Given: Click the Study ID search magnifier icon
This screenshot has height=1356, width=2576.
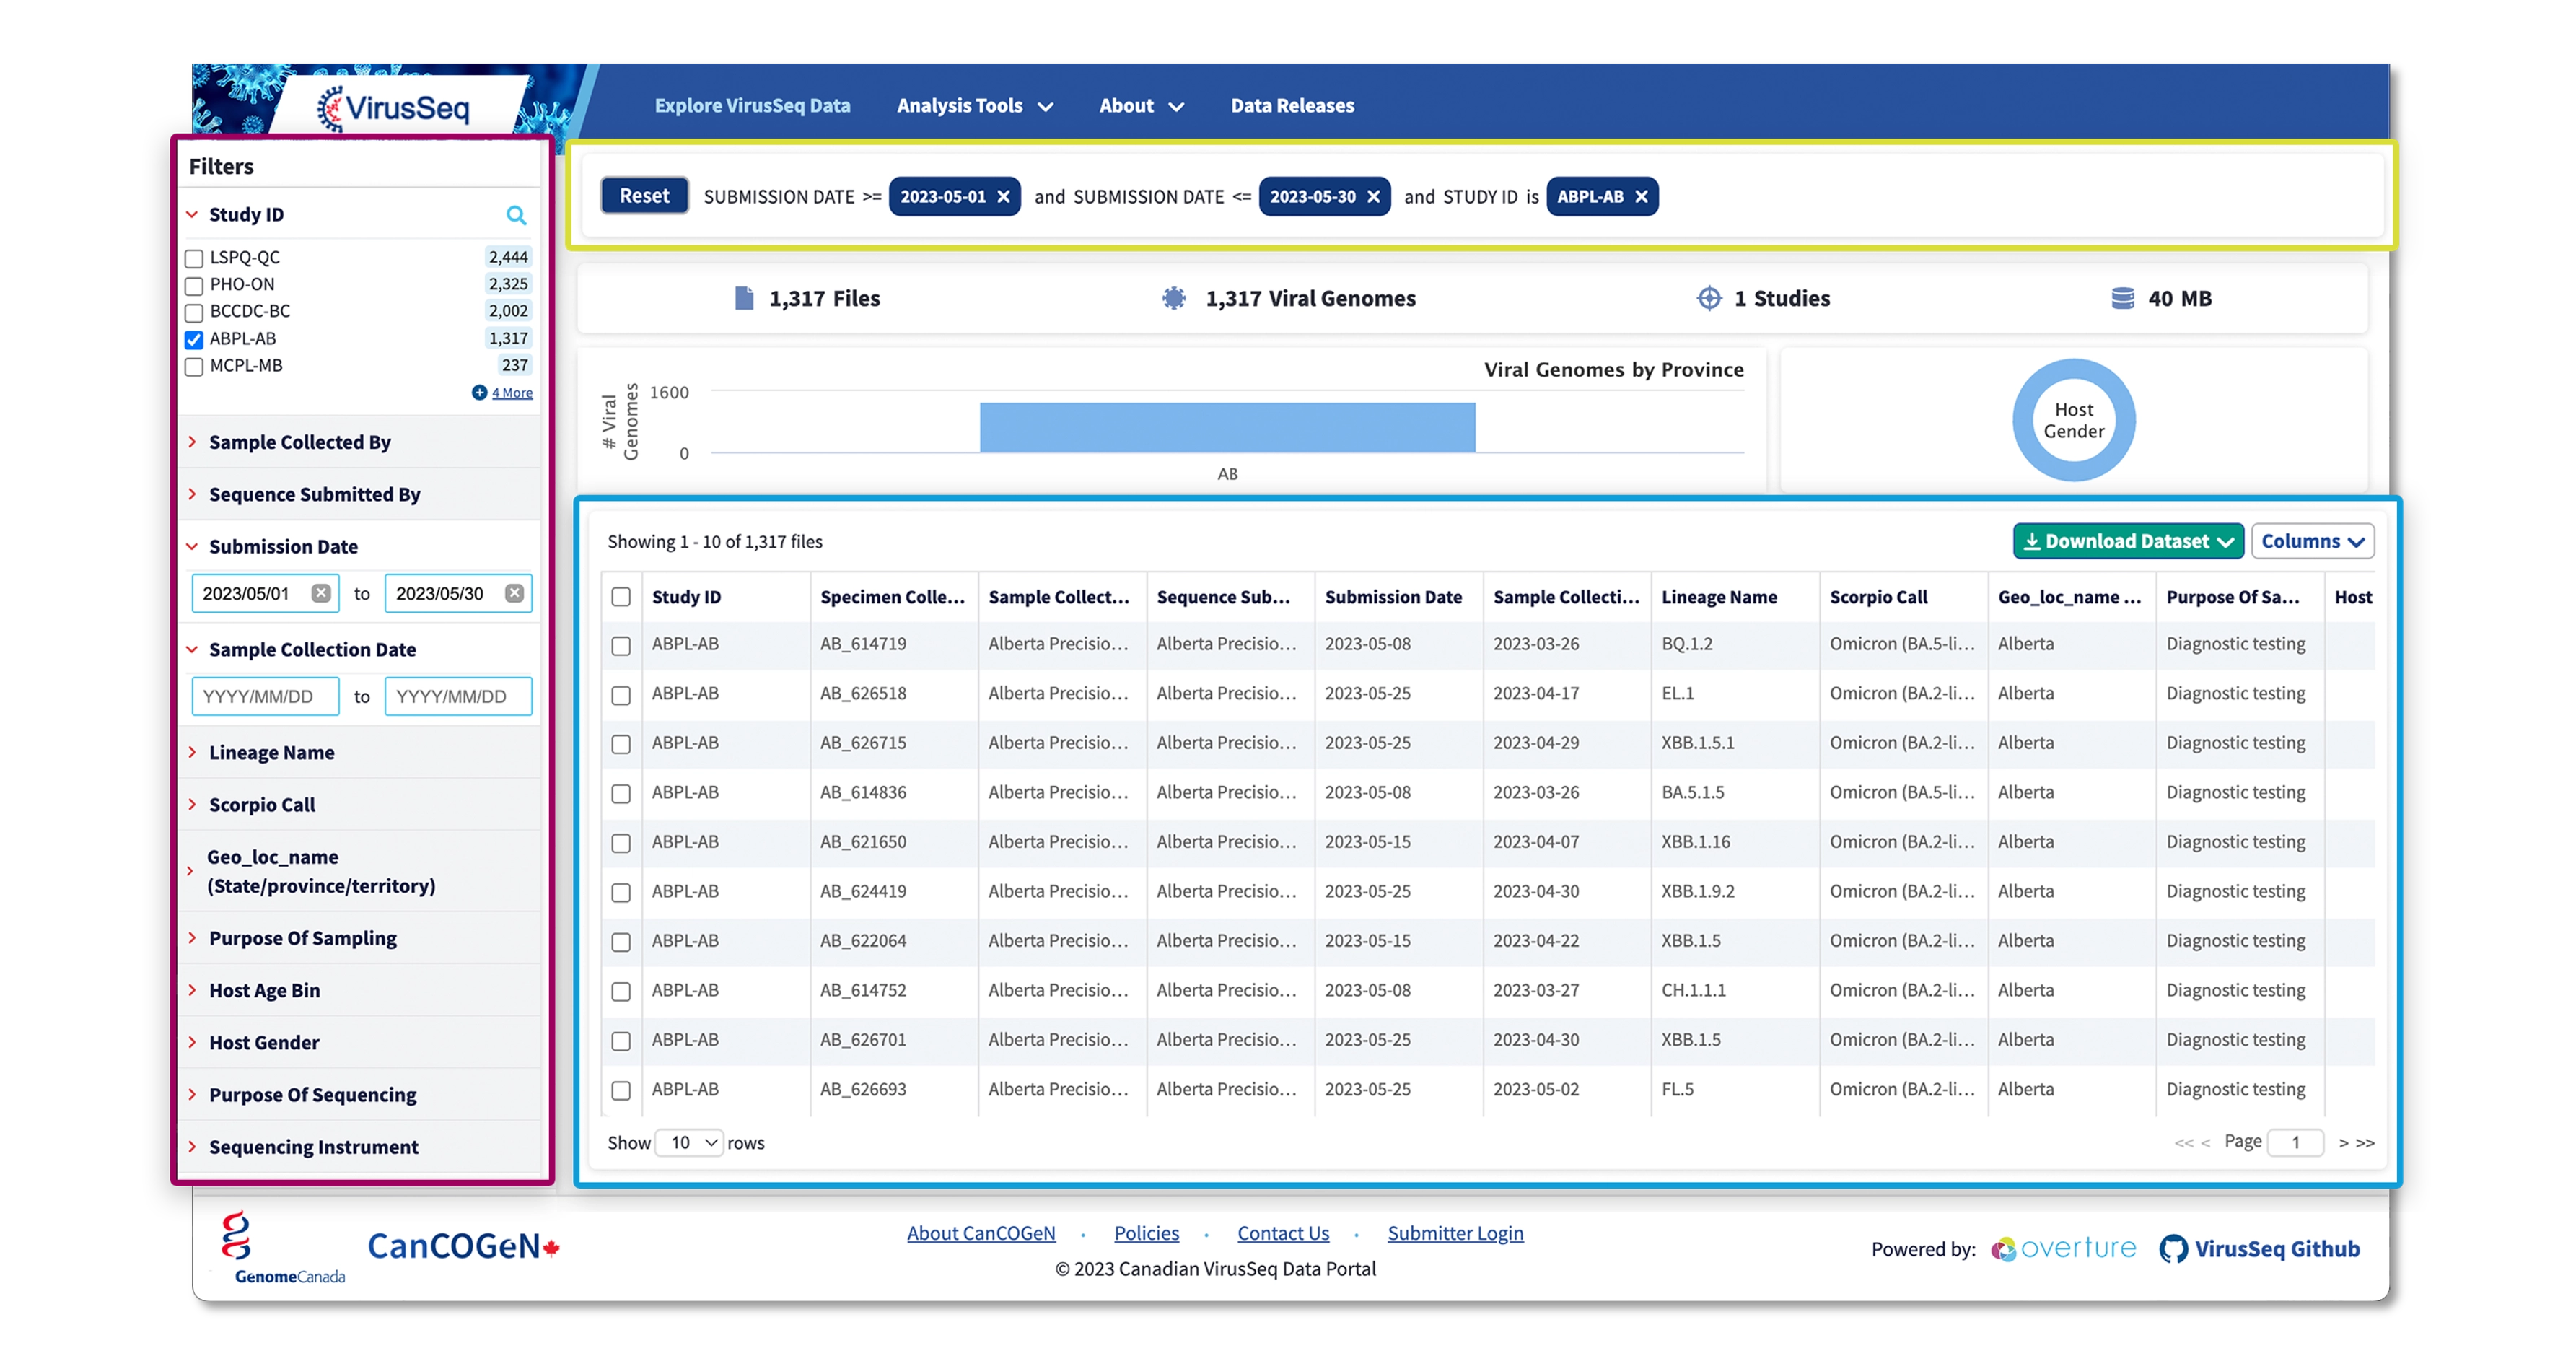Looking at the screenshot, I should [516, 215].
